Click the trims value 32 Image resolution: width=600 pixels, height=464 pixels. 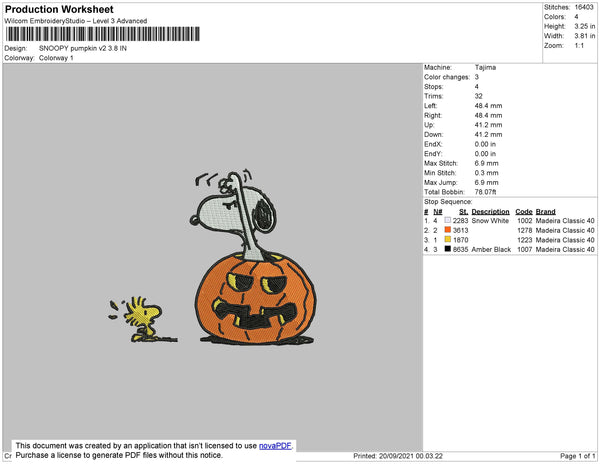(478, 96)
